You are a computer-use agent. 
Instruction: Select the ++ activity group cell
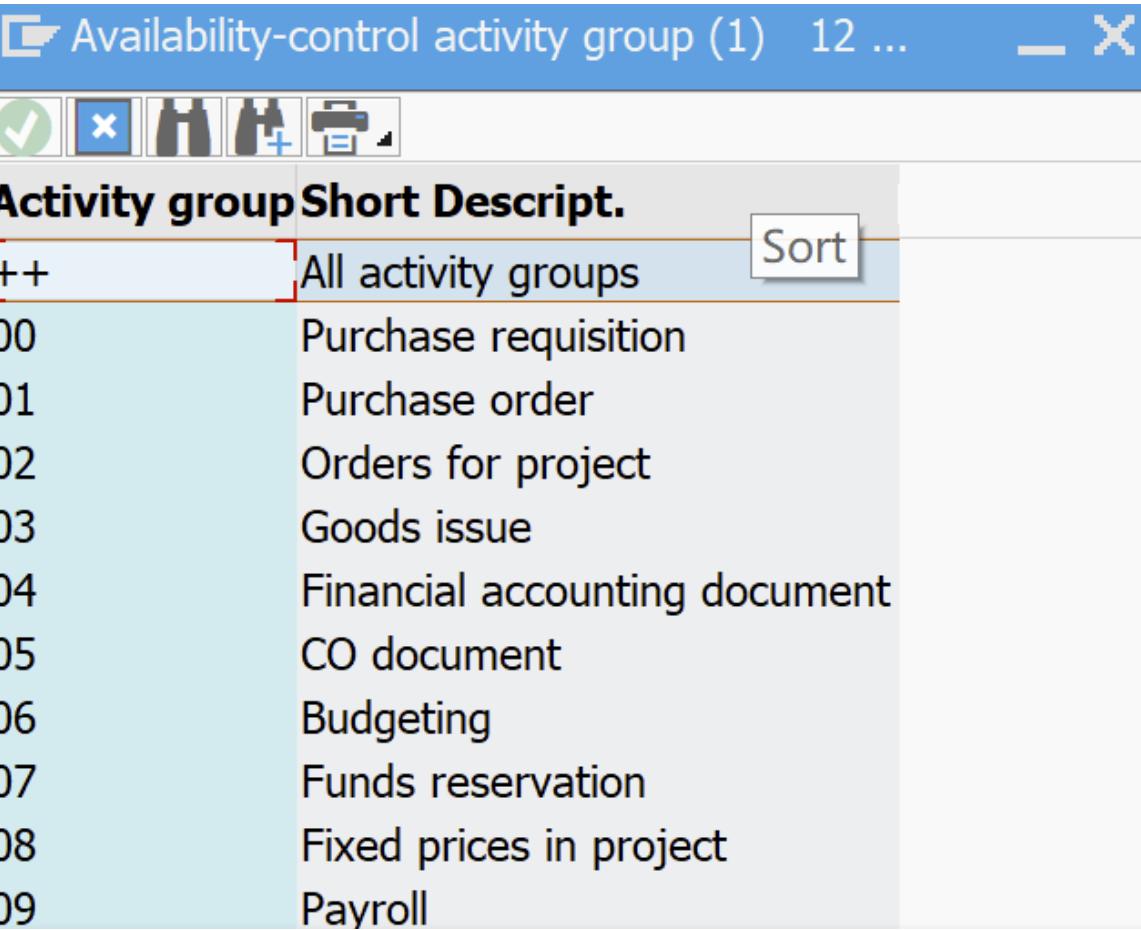point(147,271)
